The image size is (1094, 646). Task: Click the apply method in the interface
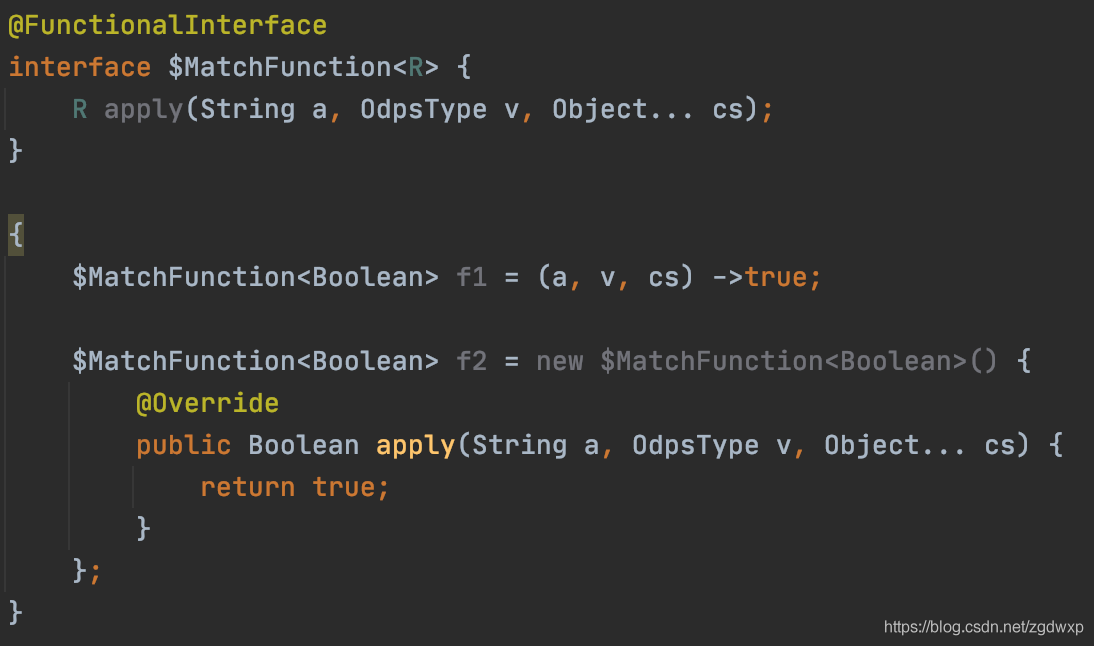click(x=143, y=110)
